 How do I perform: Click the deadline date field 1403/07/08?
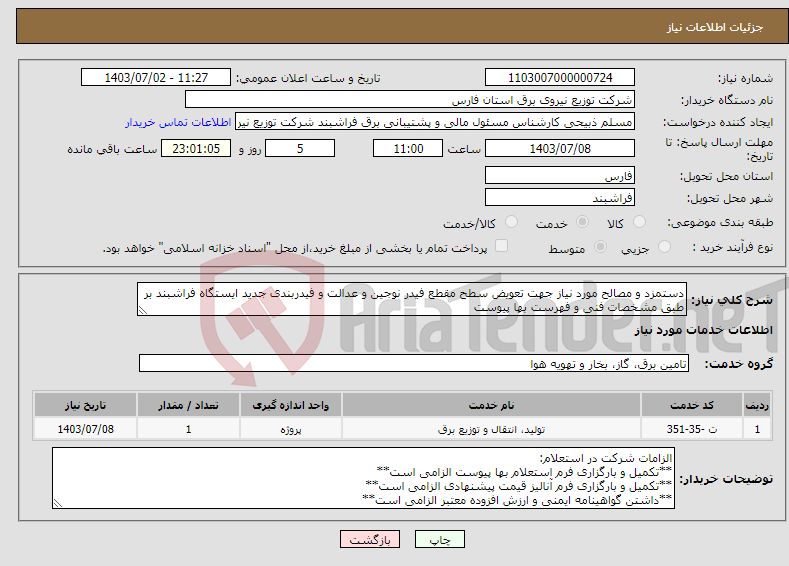[560, 148]
